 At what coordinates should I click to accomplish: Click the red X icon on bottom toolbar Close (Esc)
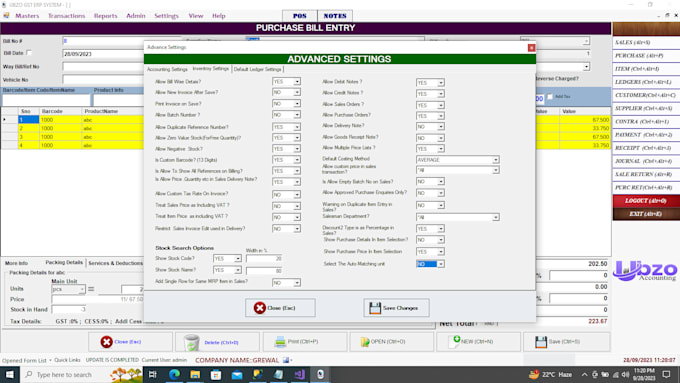point(106,342)
